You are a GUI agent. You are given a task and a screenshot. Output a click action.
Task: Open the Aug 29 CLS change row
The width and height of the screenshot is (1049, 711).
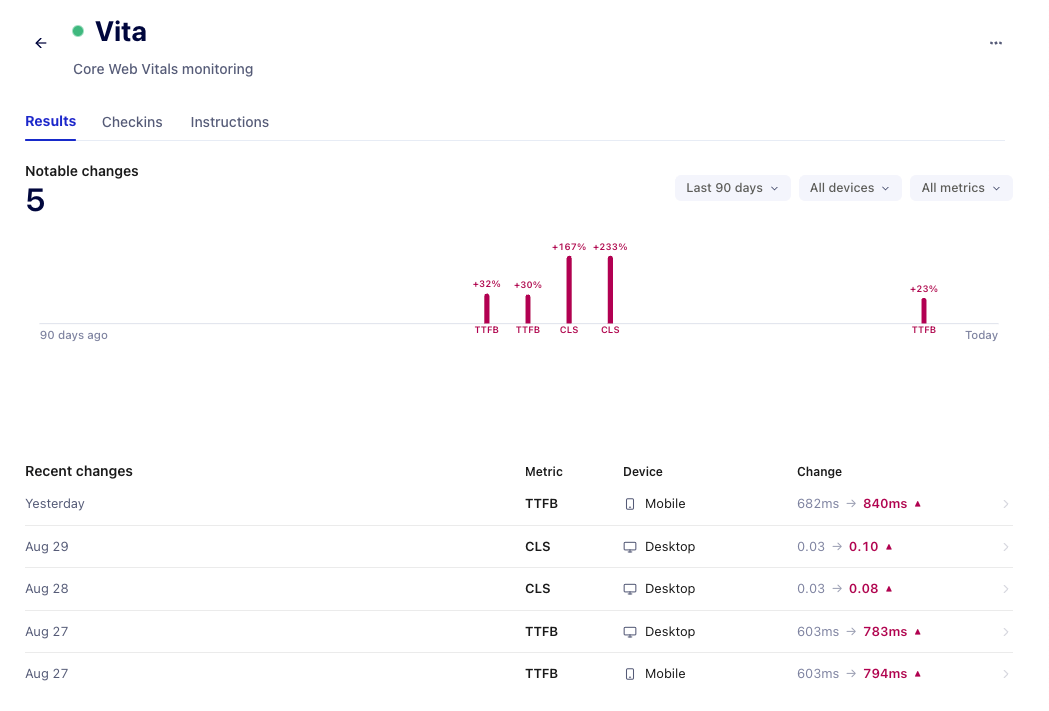518,546
